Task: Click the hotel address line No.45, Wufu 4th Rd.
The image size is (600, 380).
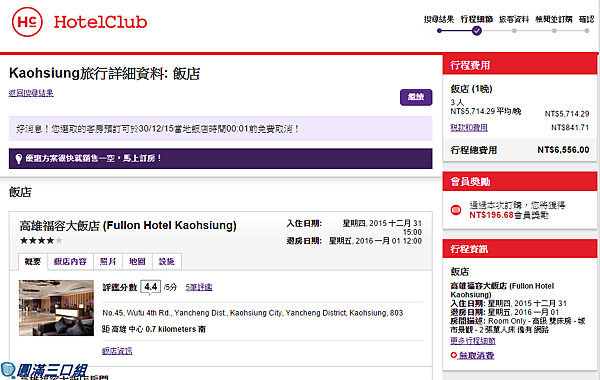Action: tap(253, 313)
